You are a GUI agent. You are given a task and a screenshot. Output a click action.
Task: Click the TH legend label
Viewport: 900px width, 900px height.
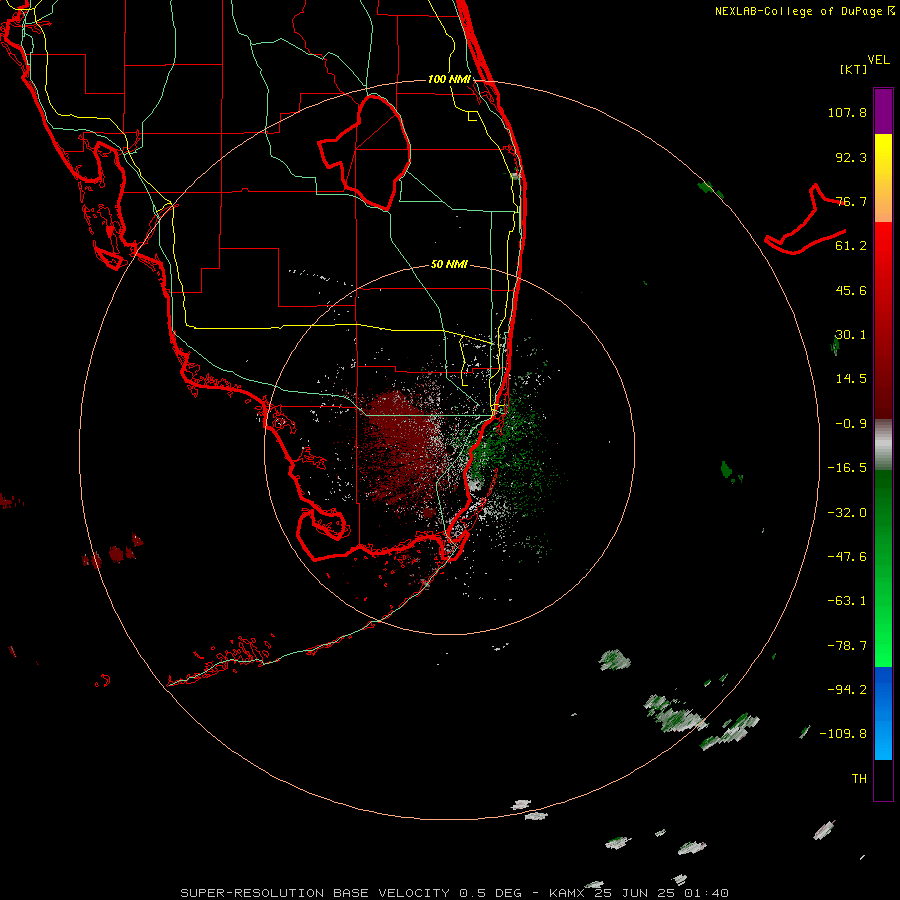point(859,779)
